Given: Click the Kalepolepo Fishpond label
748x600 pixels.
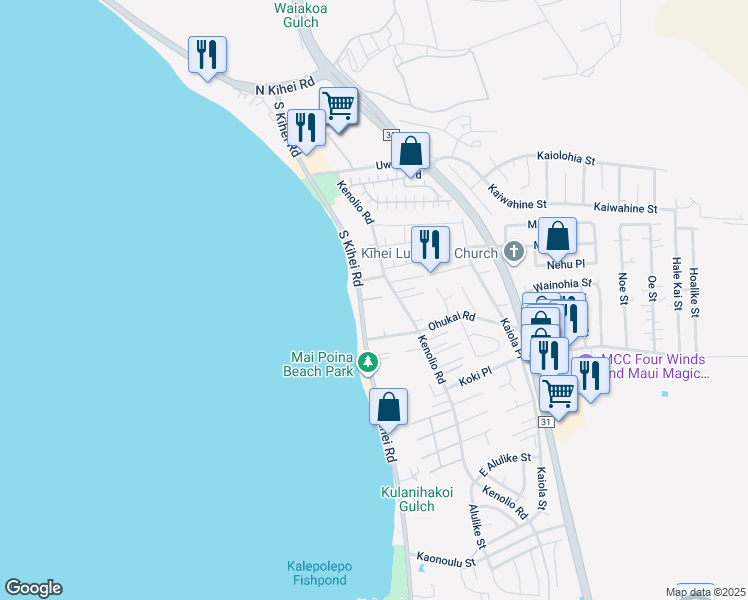Looking at the screenshot, I should (320, 573).
